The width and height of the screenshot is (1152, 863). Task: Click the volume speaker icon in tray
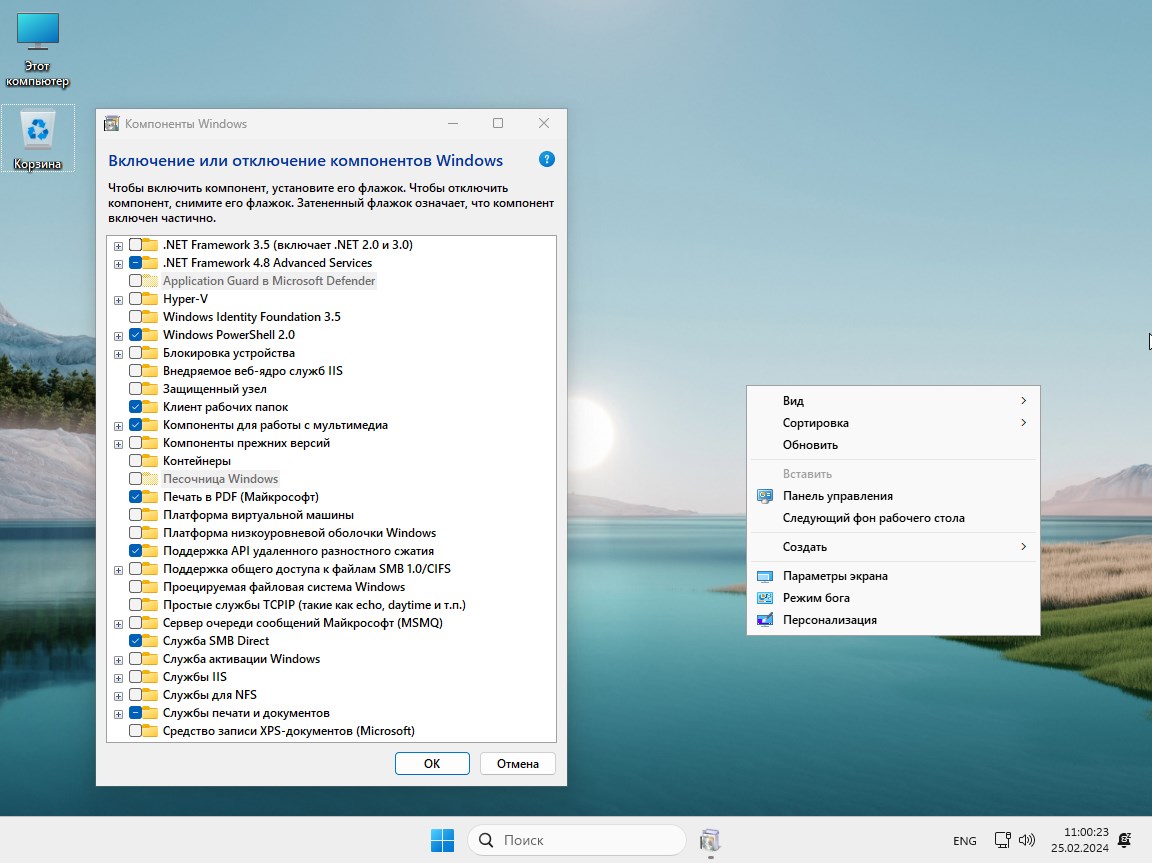point(1027,841)
